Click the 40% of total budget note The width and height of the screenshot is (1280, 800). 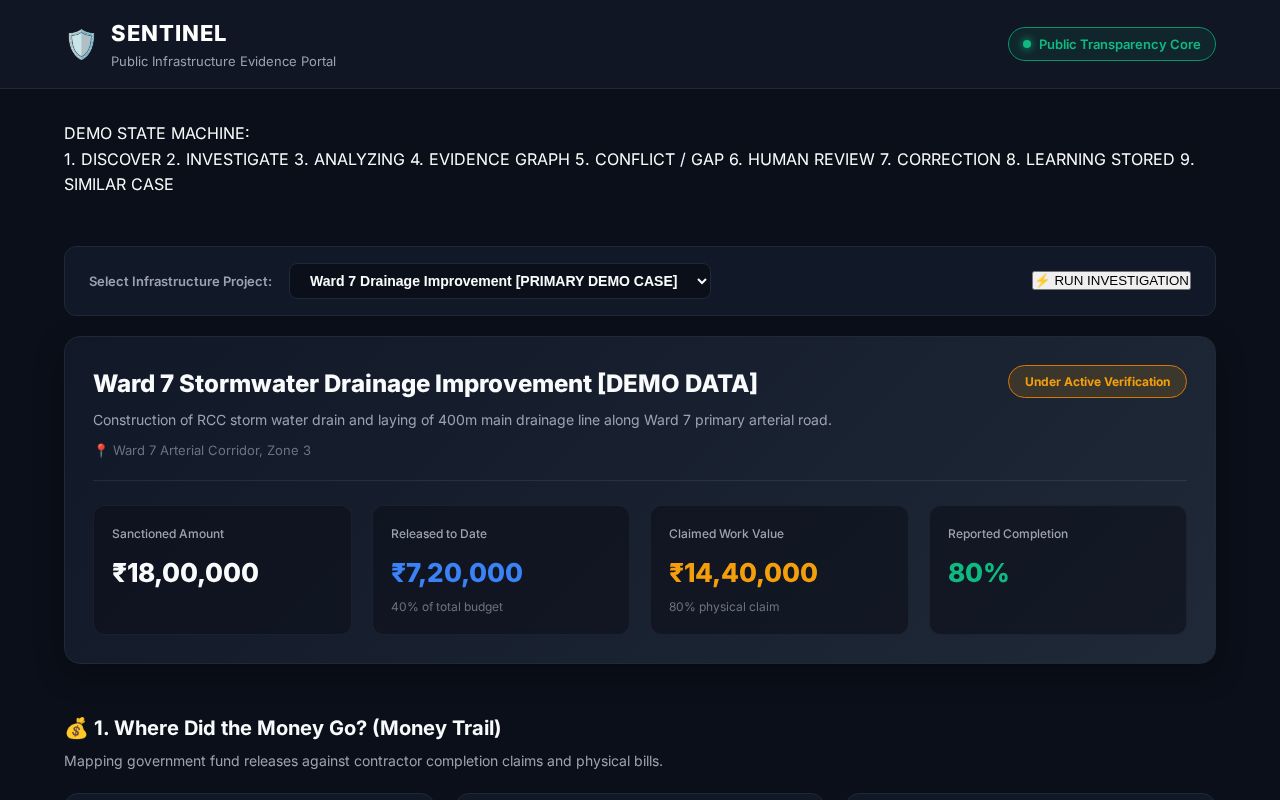pyautogui.click(x=447, y=607)
